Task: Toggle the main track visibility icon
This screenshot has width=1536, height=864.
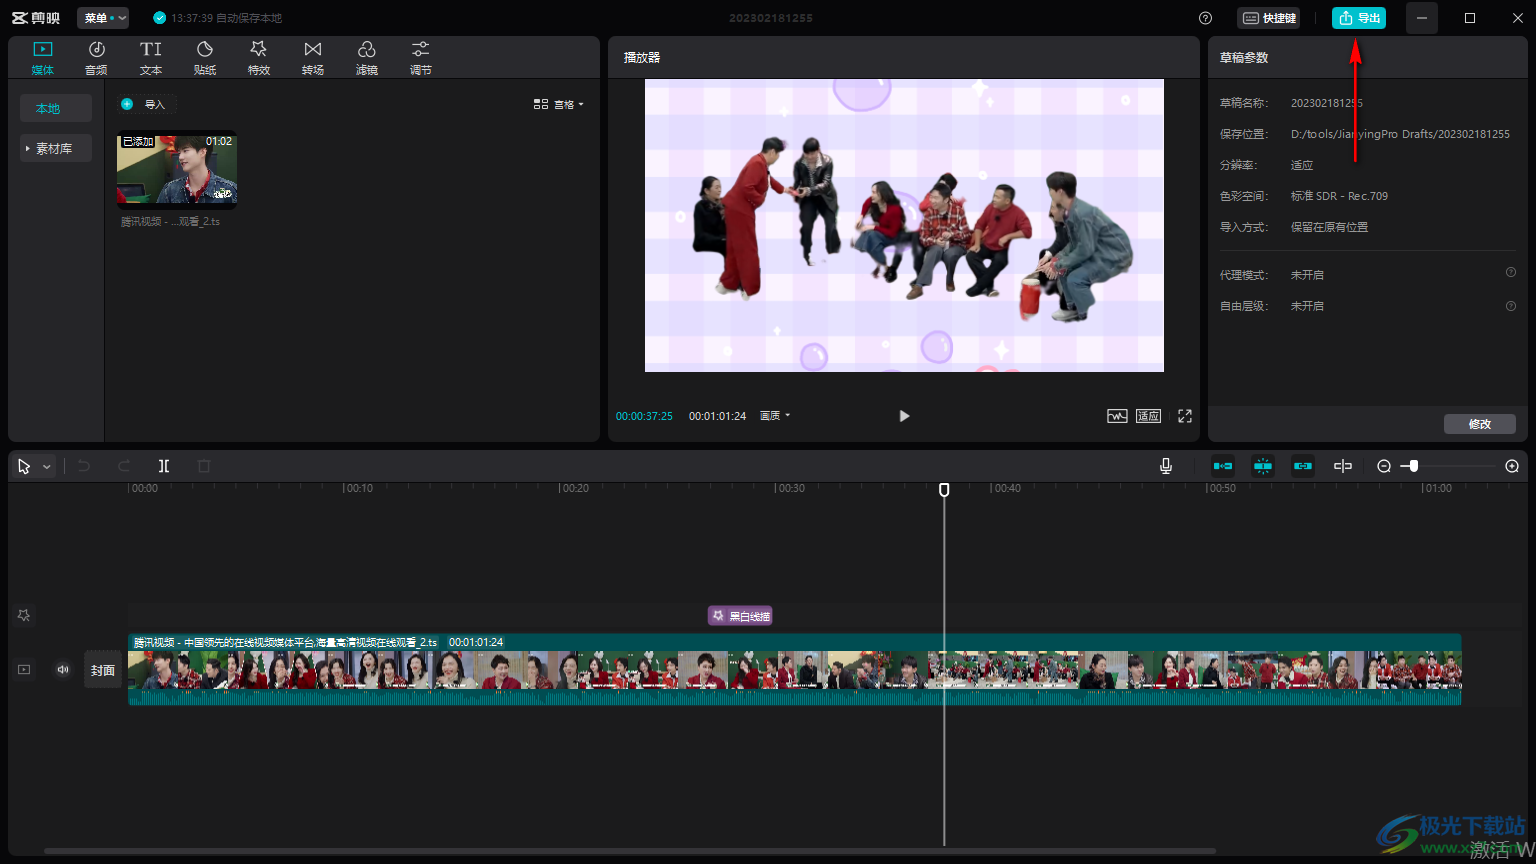Action: tap(24, 670)
